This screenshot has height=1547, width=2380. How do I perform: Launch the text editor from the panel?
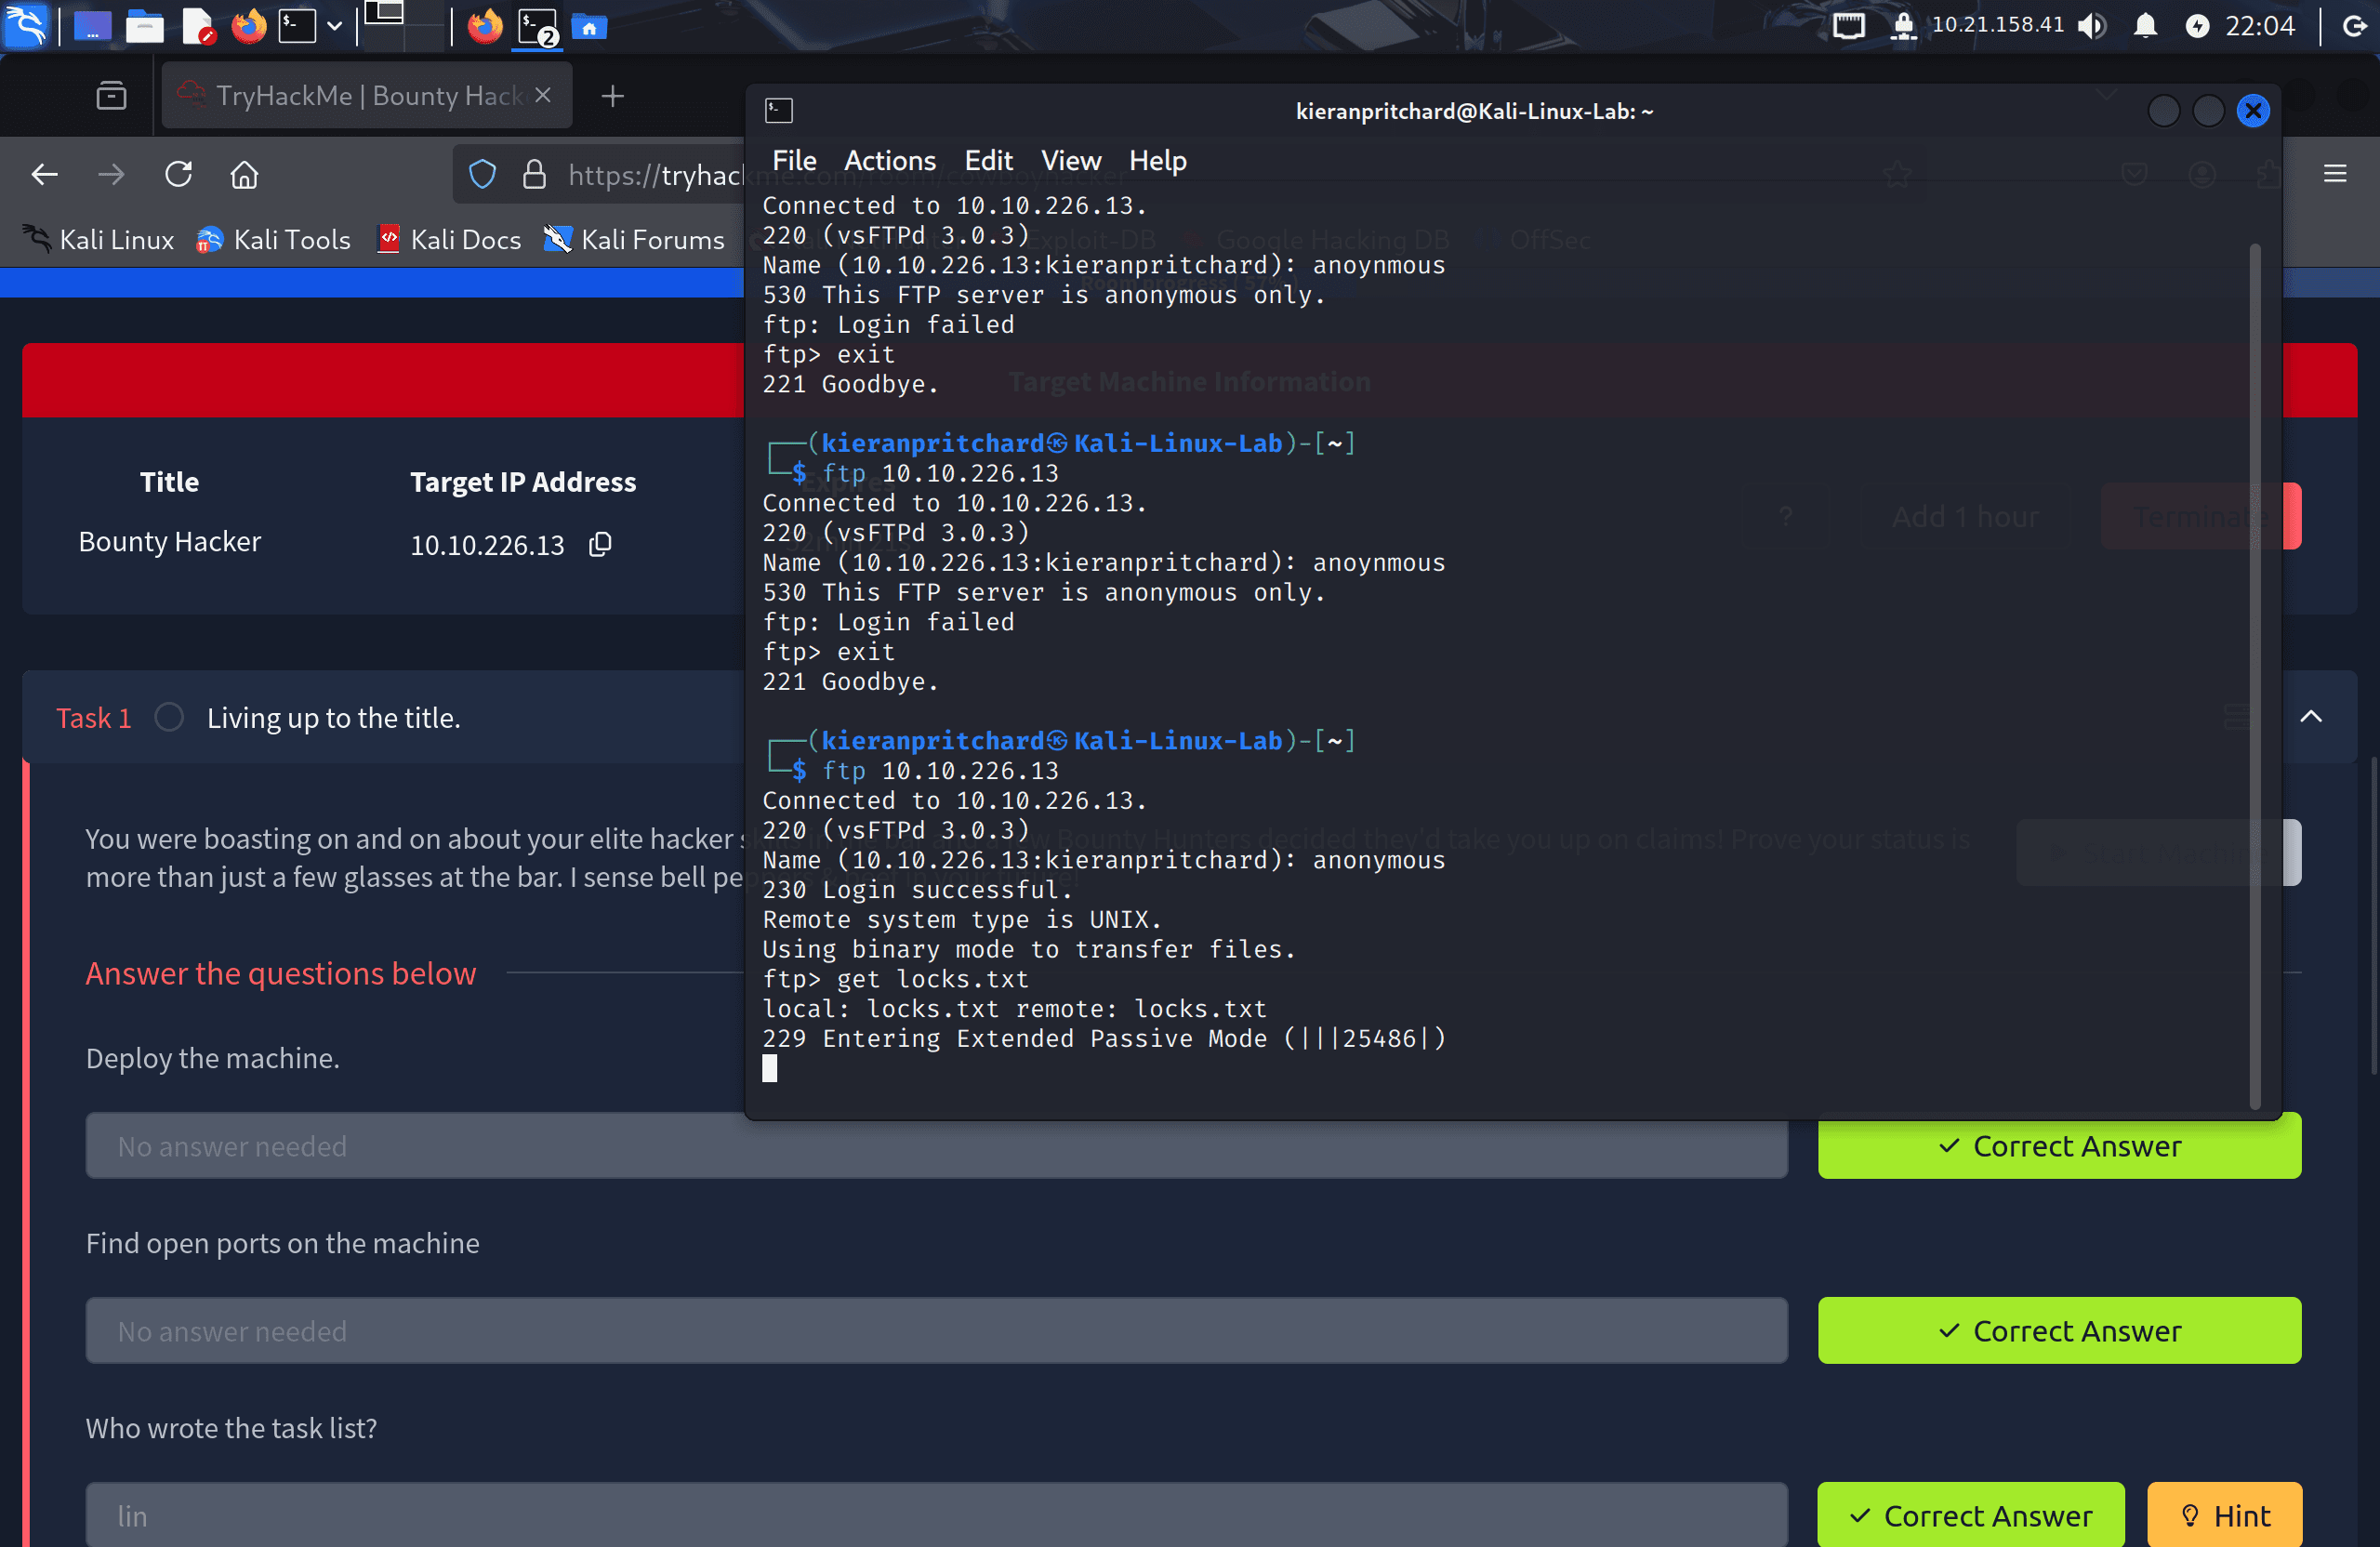coord(199,26)
